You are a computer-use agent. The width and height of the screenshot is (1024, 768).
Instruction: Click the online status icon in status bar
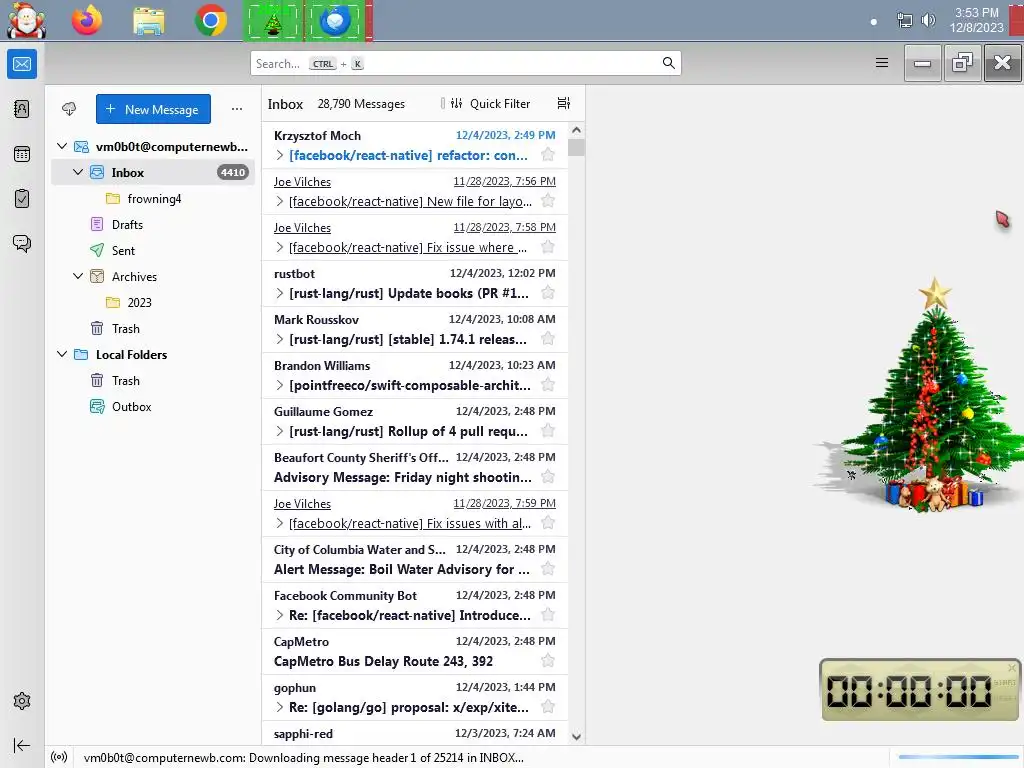click(x=59, y=758)
